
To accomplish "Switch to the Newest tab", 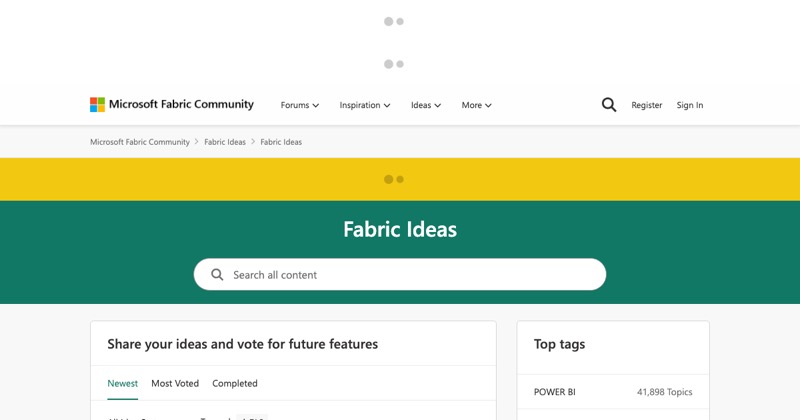I will coord(122,383).
